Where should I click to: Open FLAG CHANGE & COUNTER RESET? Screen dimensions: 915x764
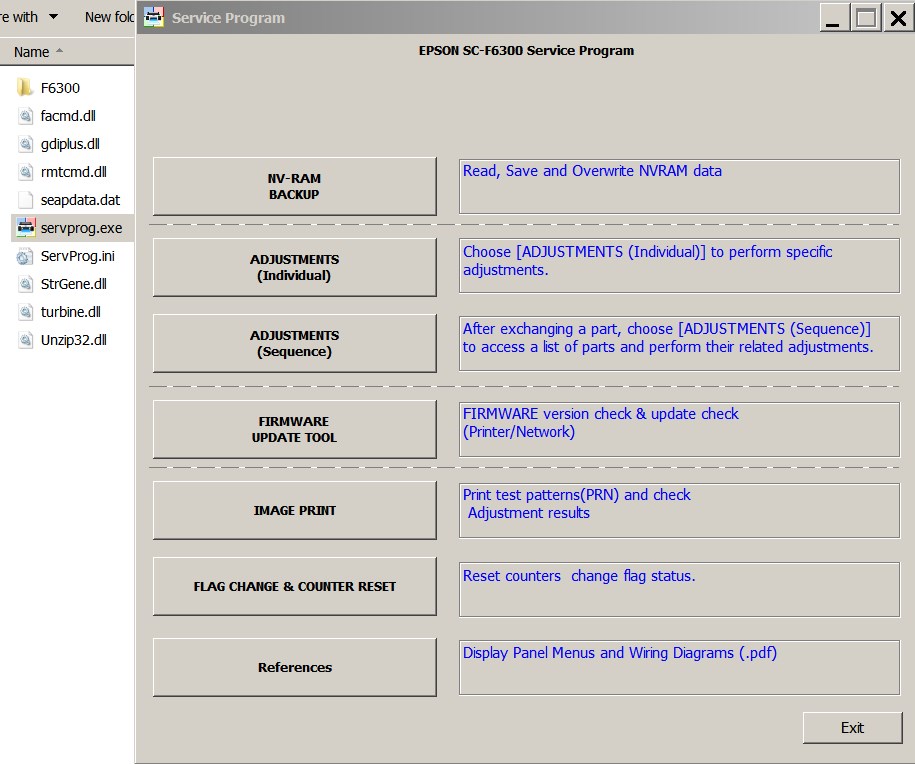[x=295, y=586]
